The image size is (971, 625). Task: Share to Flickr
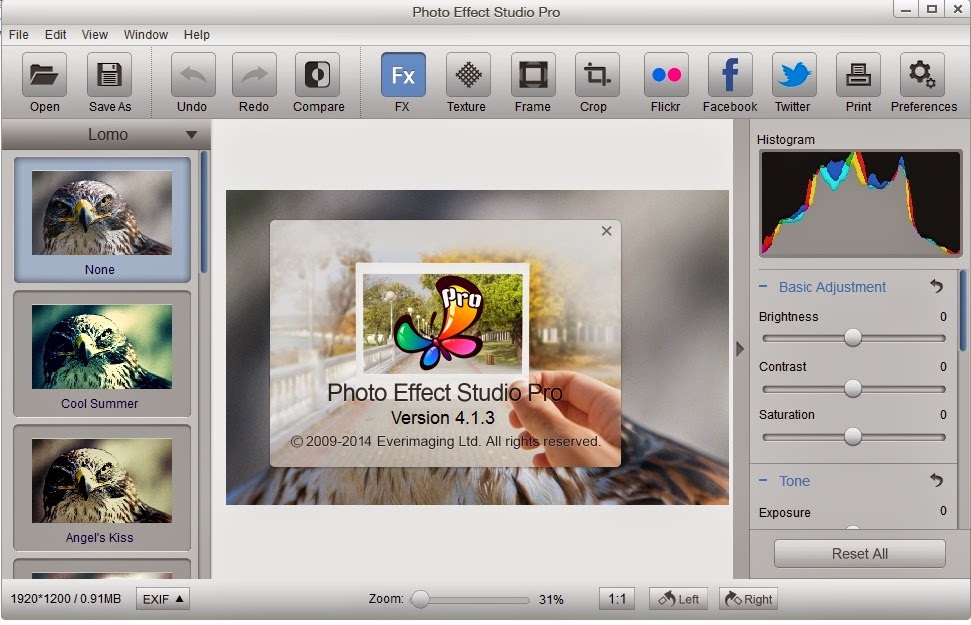[x=666, y=75]
